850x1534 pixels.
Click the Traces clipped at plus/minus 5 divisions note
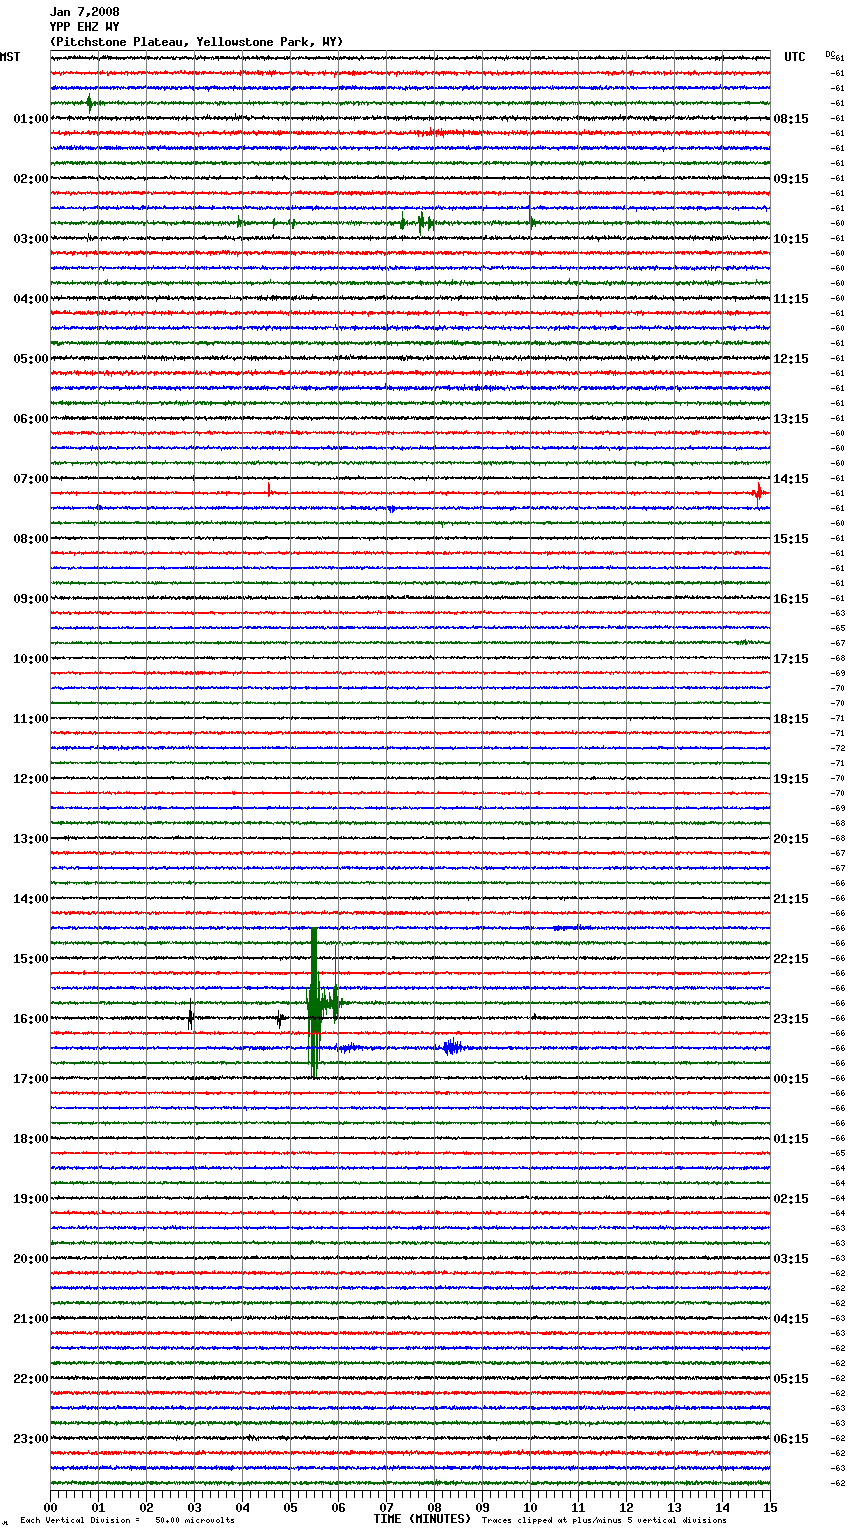[x=604, y=1521]
